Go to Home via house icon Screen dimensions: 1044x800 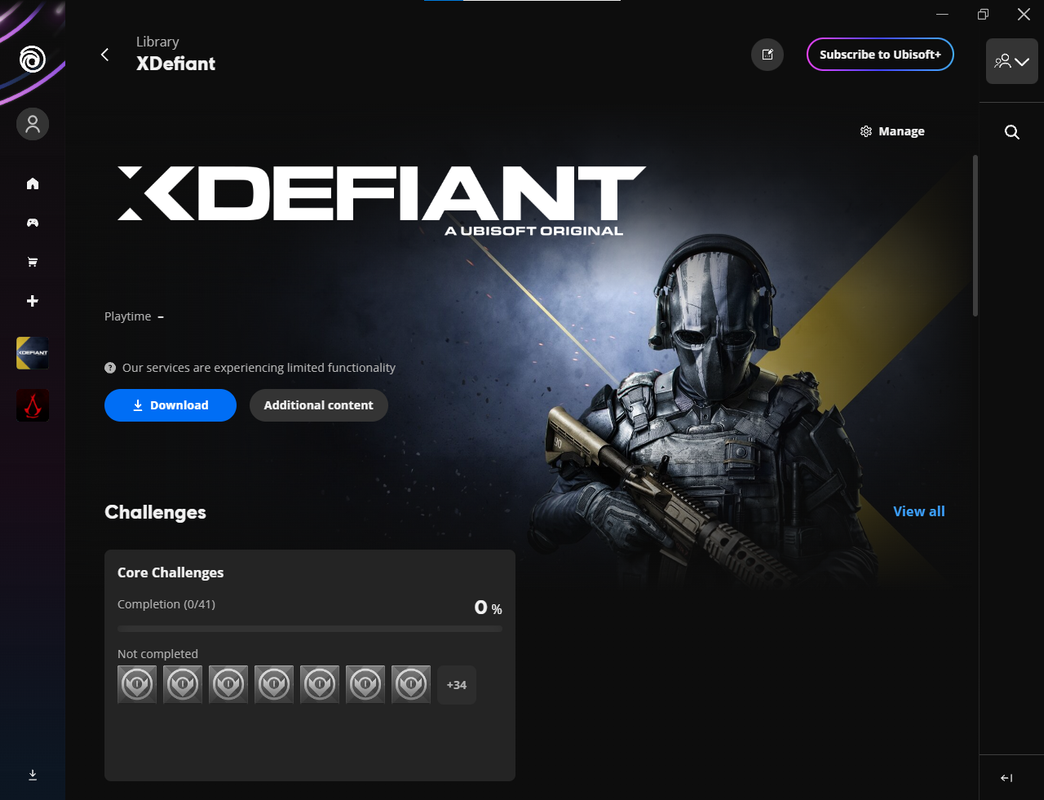click(32, 183)
